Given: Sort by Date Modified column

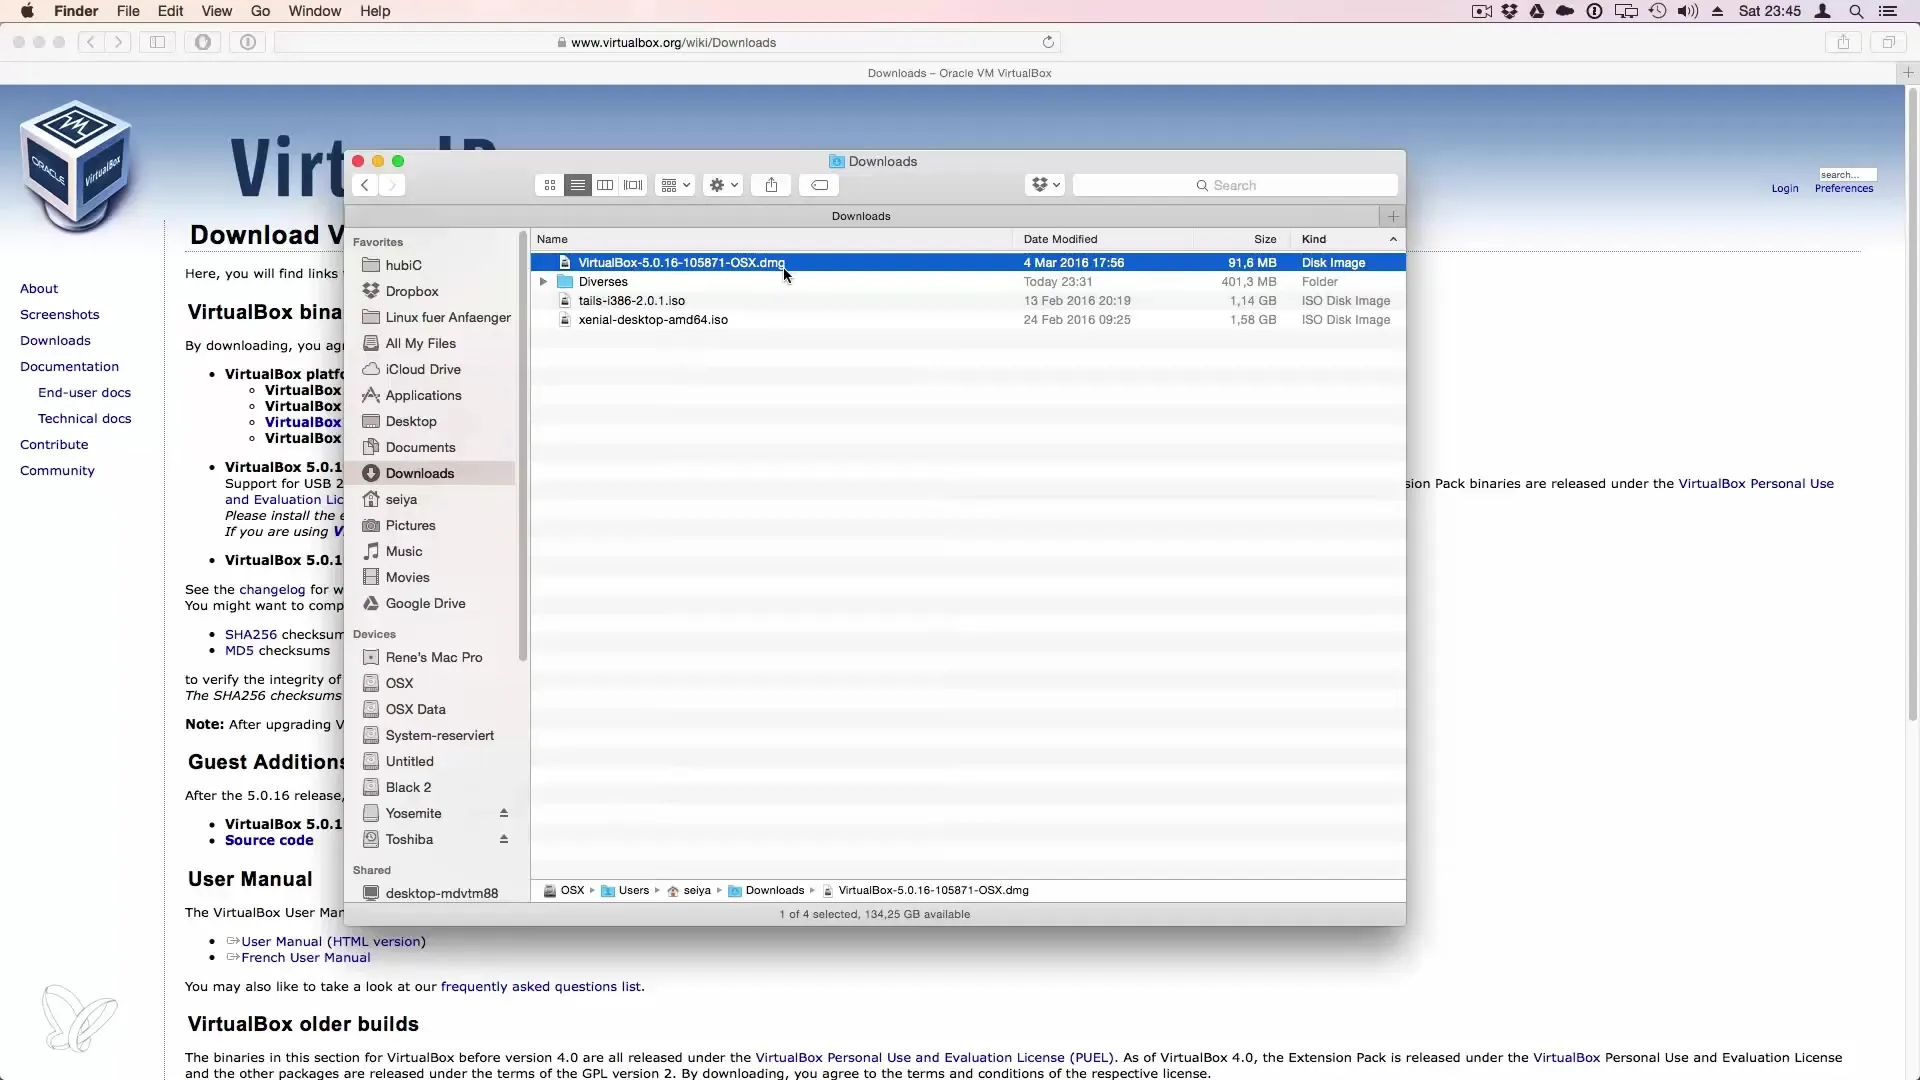Looking at the screenshot, I should [x=1102, y=239].
